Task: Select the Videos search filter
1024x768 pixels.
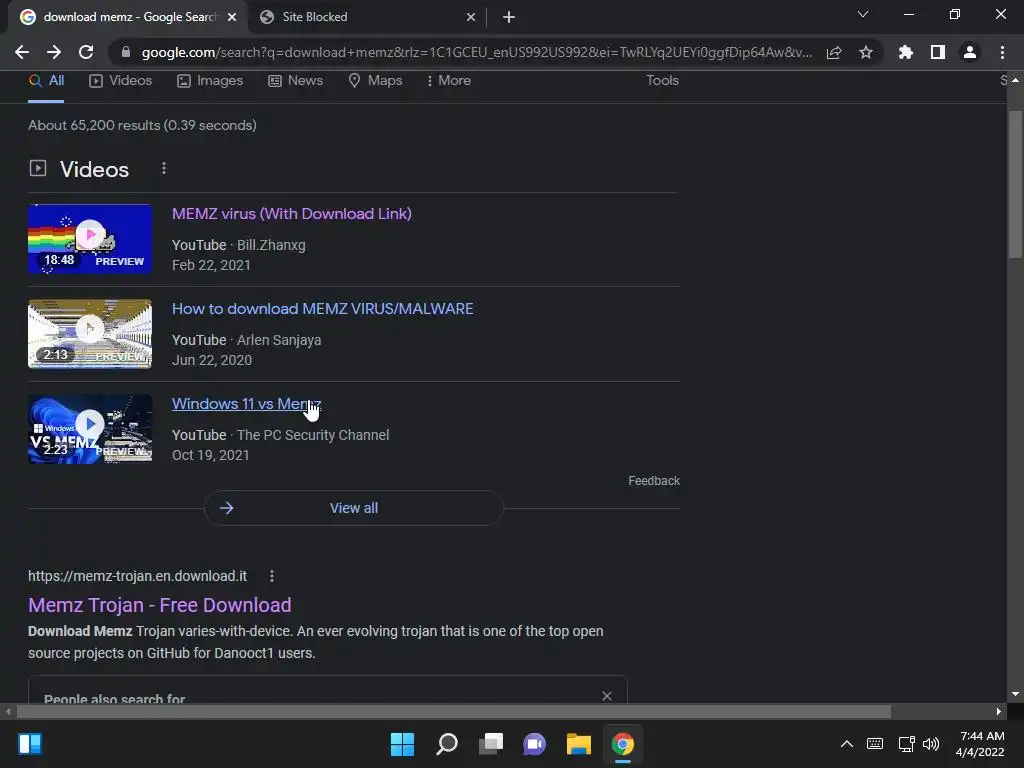Action: [121, 81]
